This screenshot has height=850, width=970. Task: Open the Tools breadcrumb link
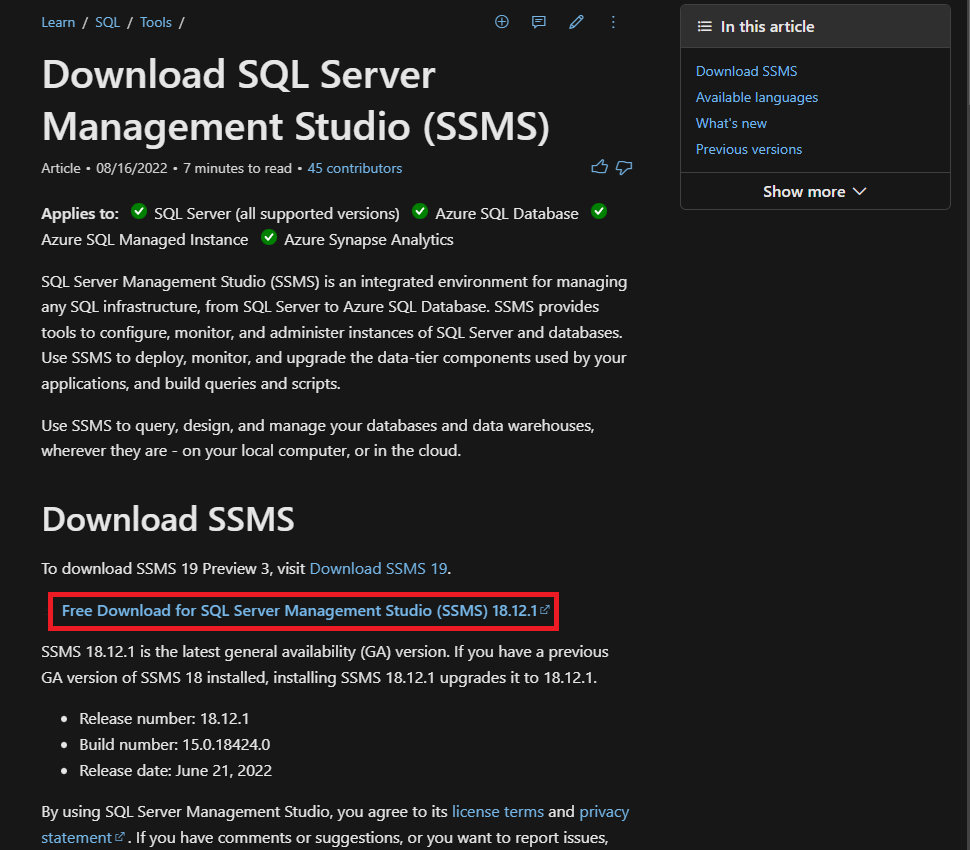click(x=156, y=22)
